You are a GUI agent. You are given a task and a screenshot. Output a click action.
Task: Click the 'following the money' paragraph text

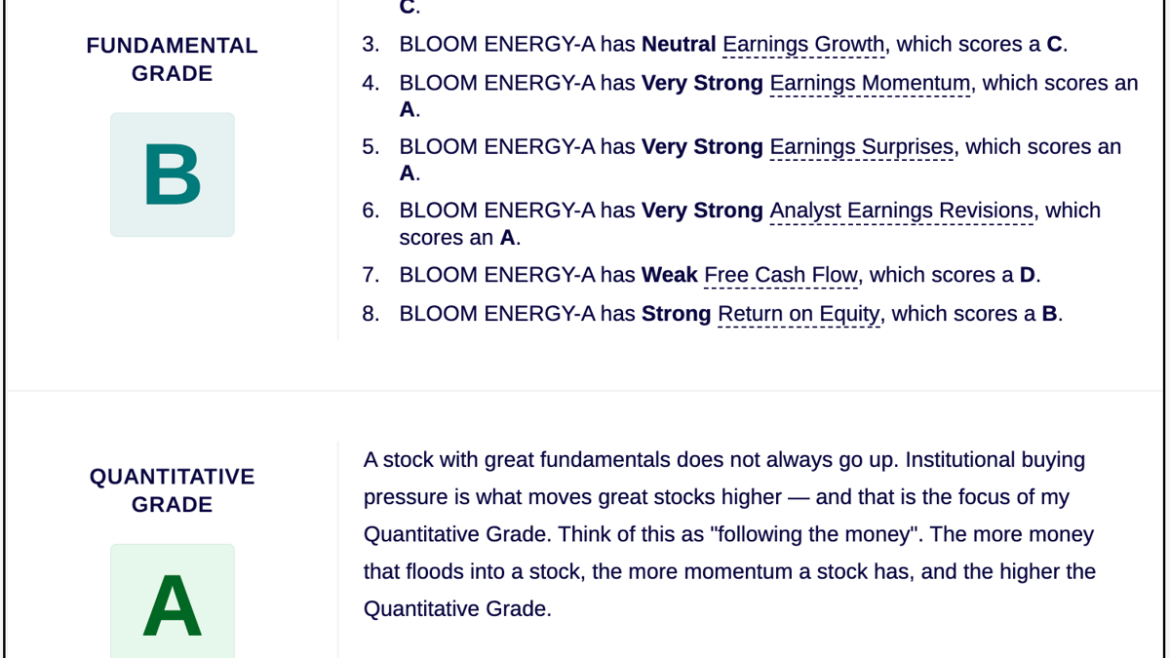[729, 534]
